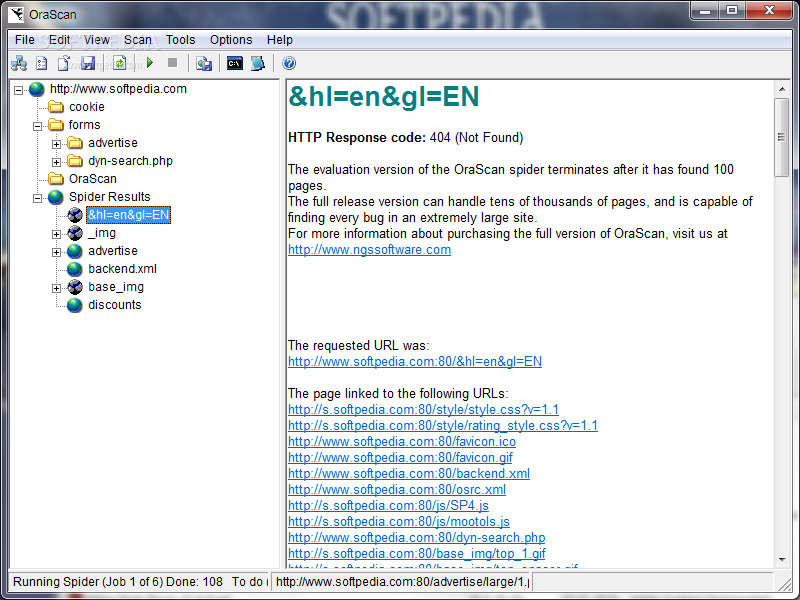Open the Edit menu
The width and height of the screenshot is (800, 600).
(x=59, y=40)
